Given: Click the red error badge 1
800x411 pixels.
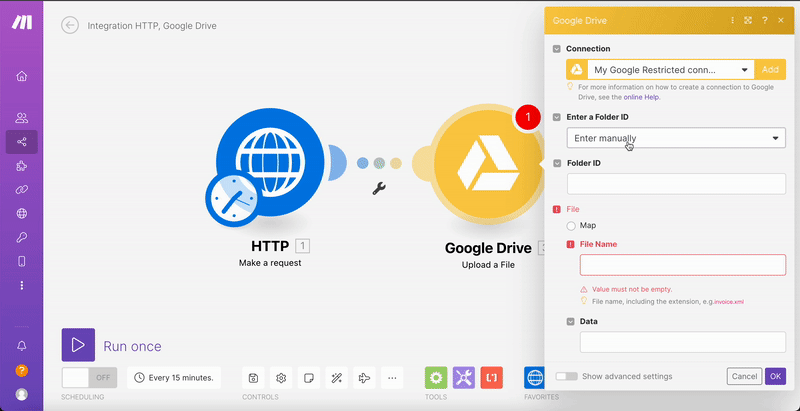Looking at the screenshot, I should tap(528, 117).
